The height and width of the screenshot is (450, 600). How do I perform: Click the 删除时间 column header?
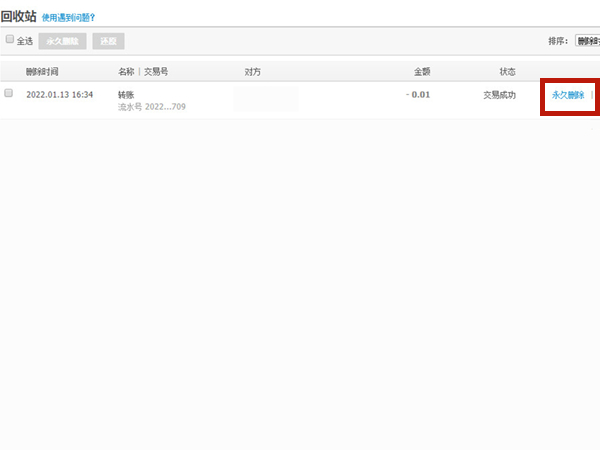[42, 71]
